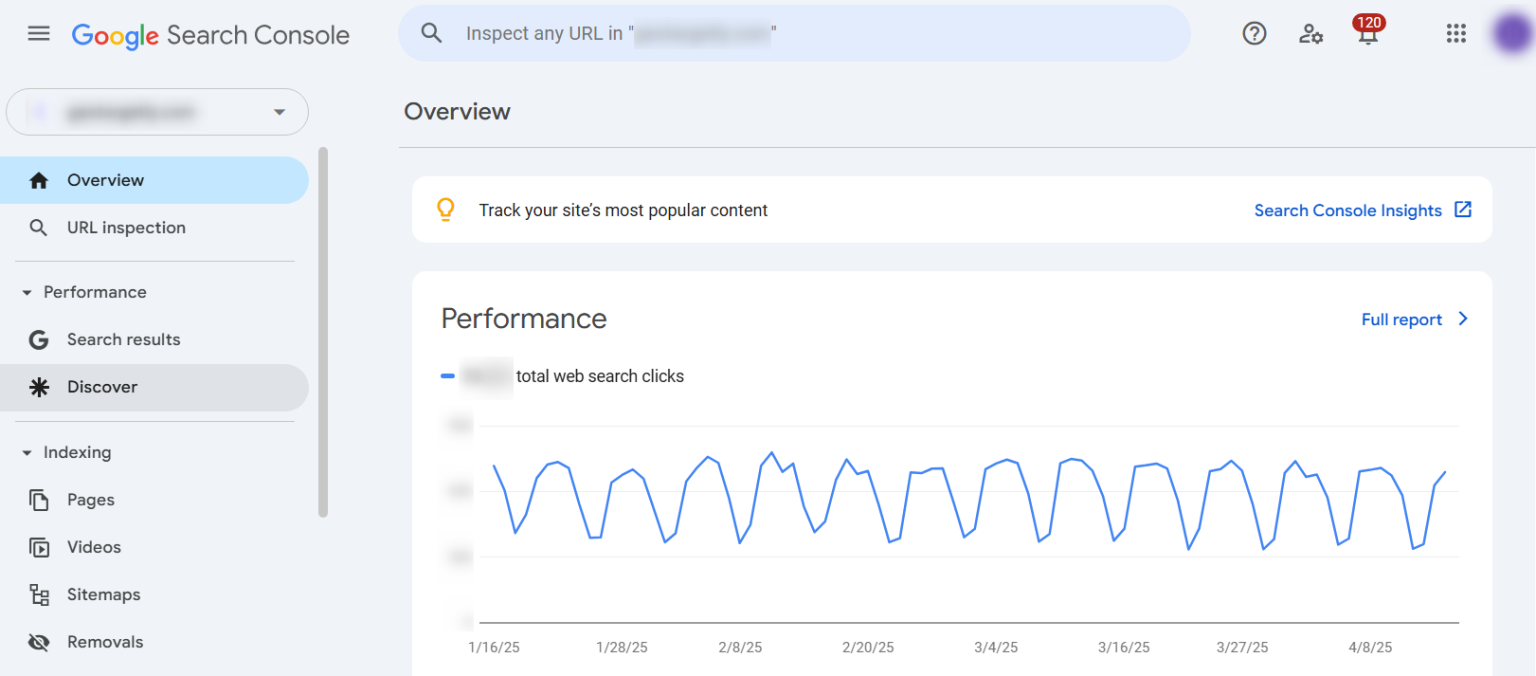Open users and permissions settings icon
Image resolution: width=1536 pixels, height=676 pixels.
pos(1311,34)
